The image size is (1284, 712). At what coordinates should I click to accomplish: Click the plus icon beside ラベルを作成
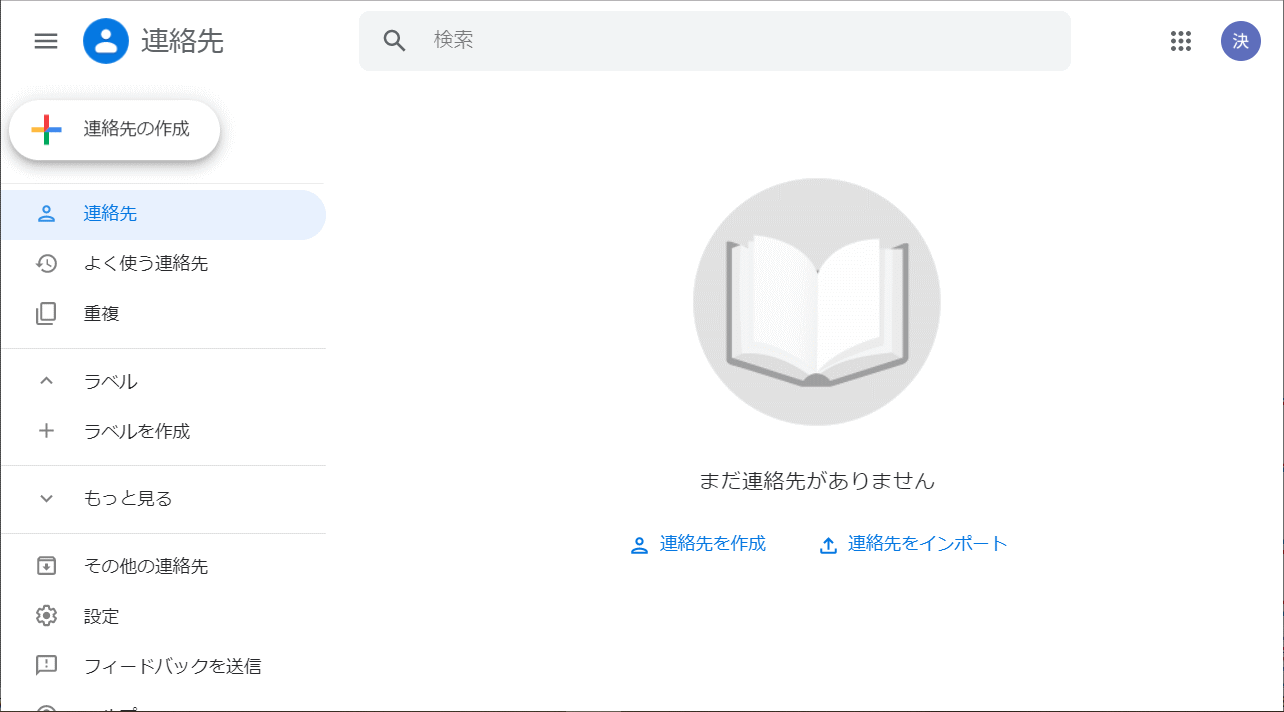46,430
